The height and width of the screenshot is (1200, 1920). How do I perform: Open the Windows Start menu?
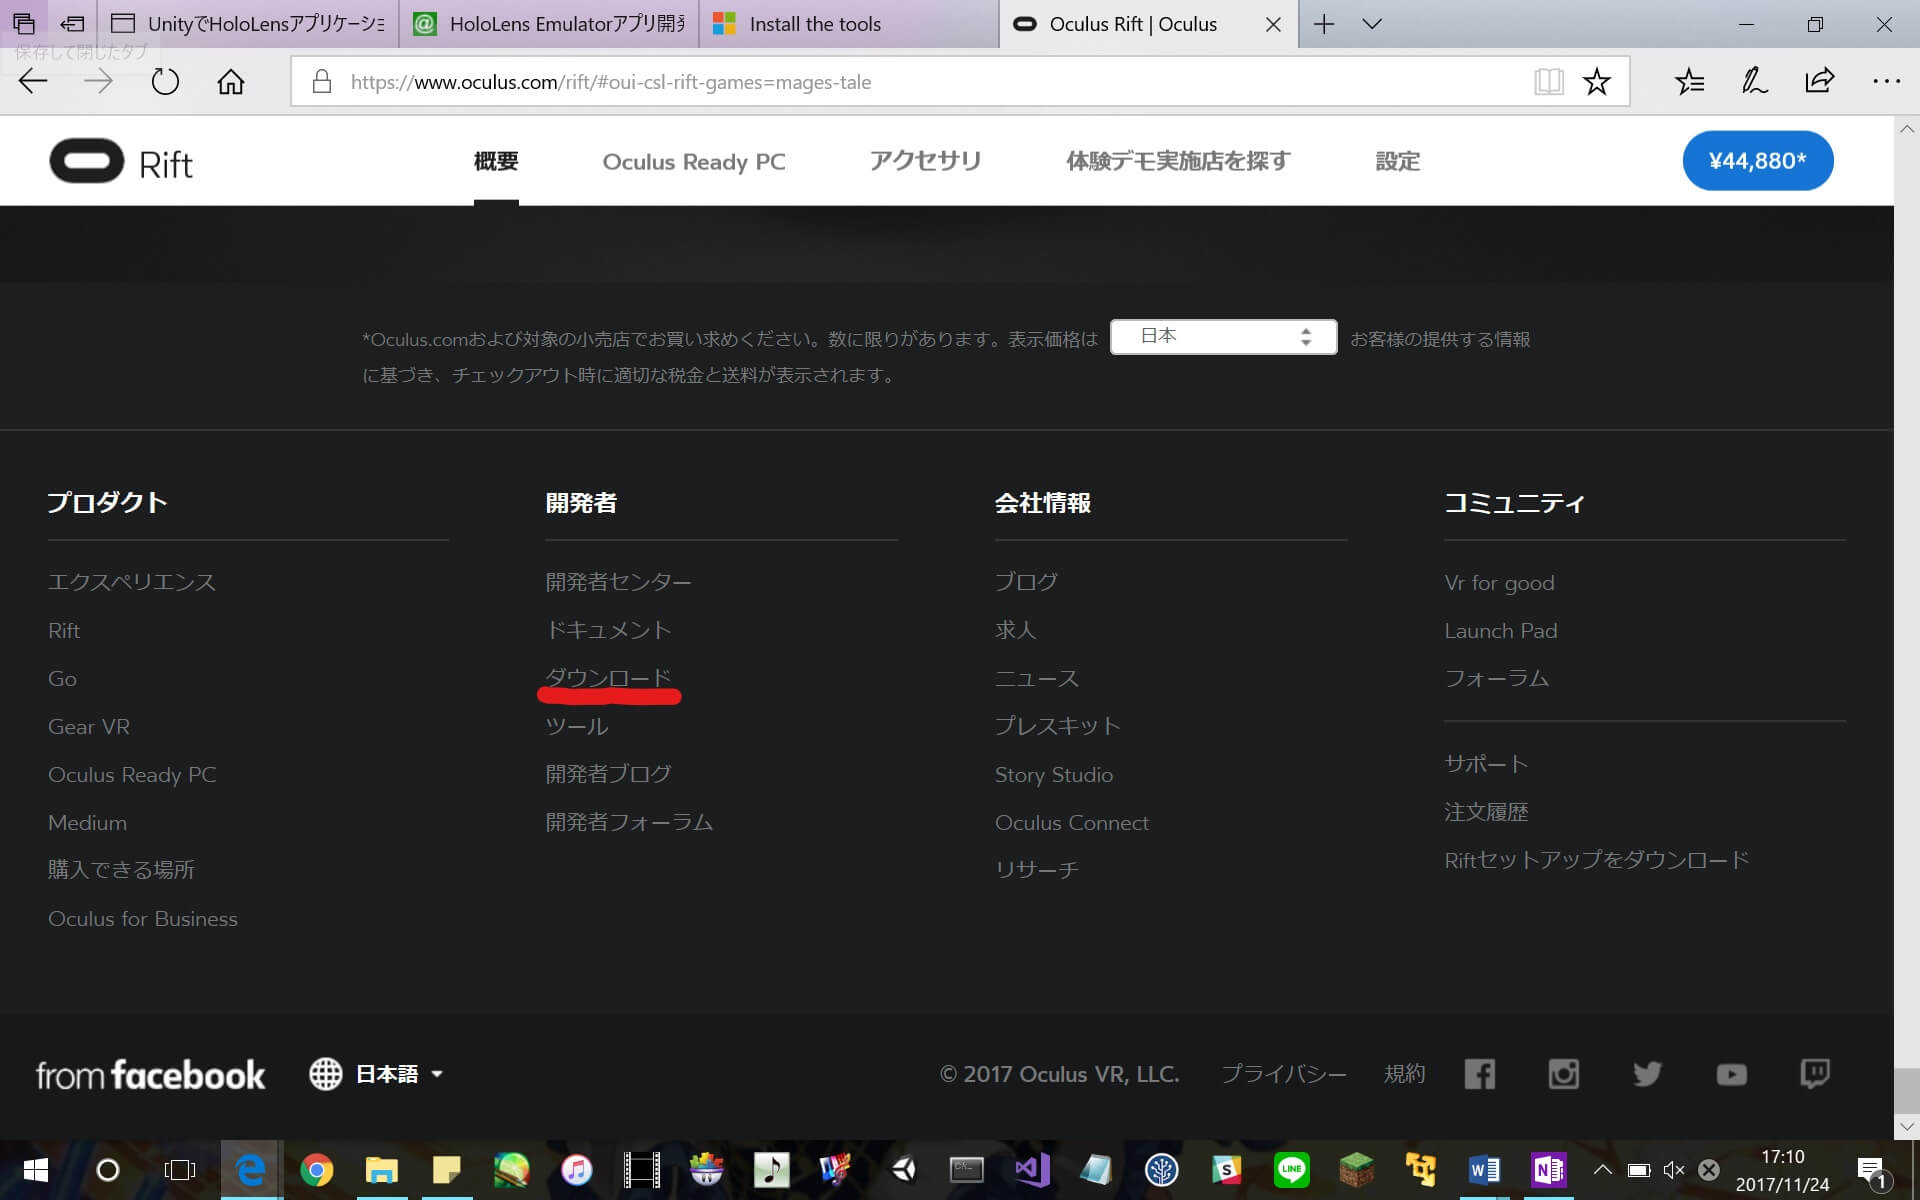pos(36,1170)
